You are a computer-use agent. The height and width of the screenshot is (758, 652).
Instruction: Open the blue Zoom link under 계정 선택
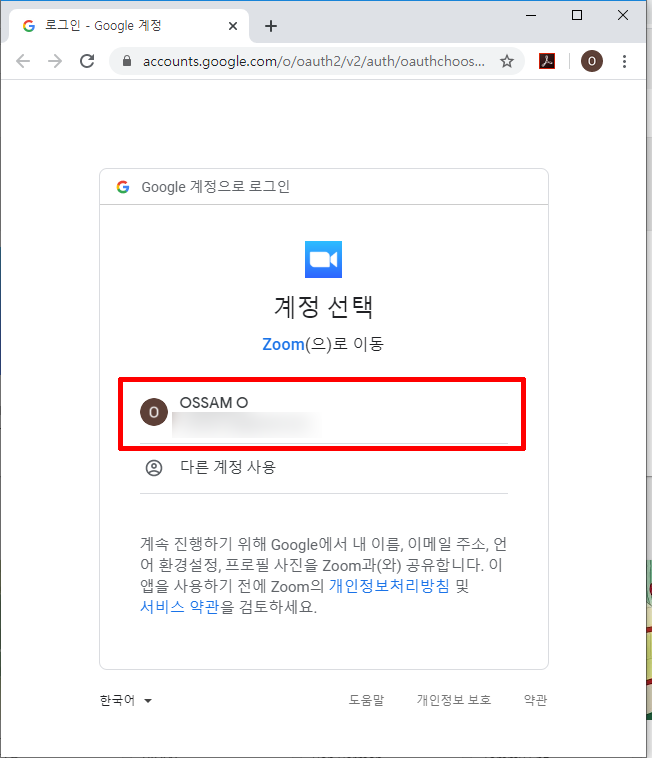click(283, 344)
